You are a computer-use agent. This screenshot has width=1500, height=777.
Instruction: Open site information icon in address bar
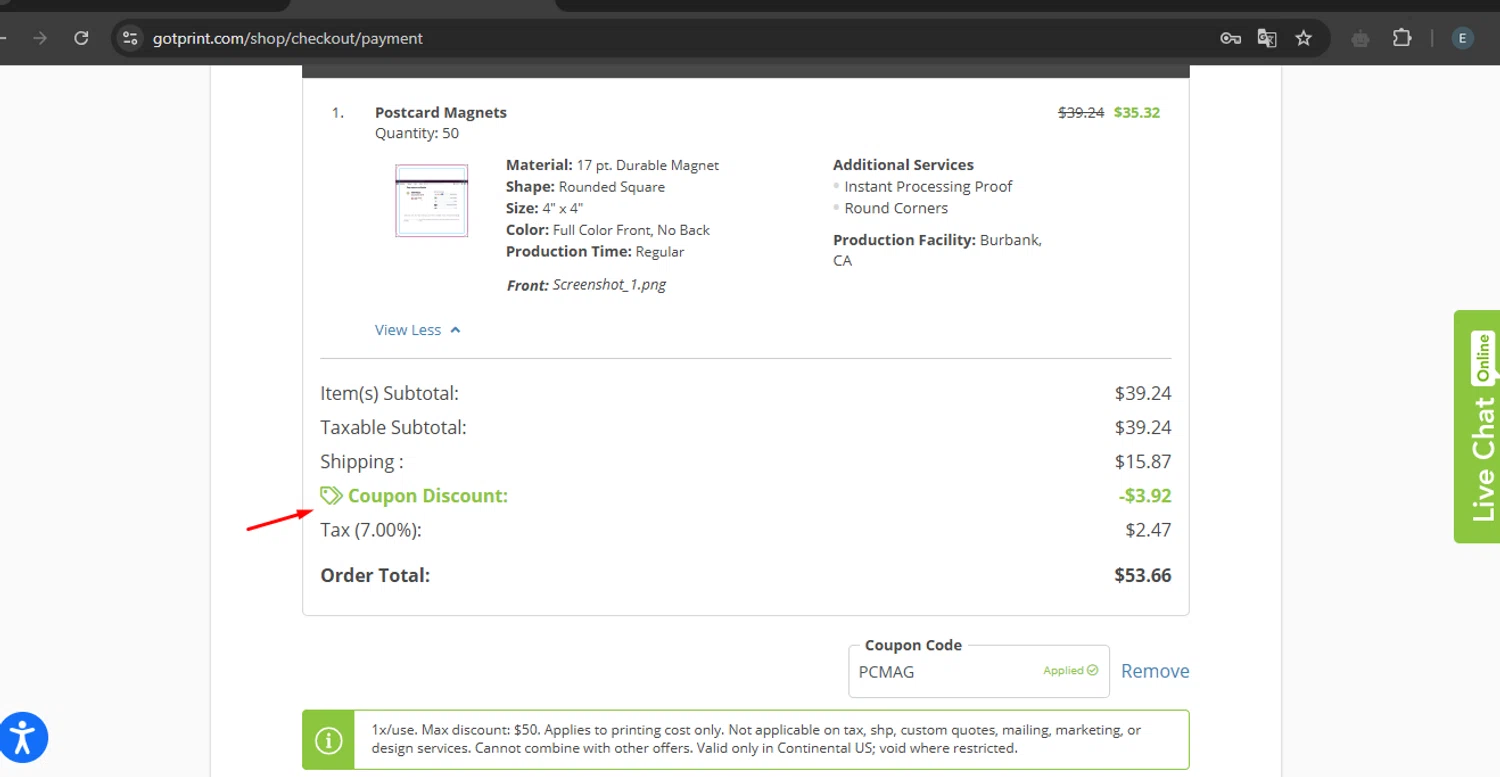pyautogui.click(x=129, y=38)
